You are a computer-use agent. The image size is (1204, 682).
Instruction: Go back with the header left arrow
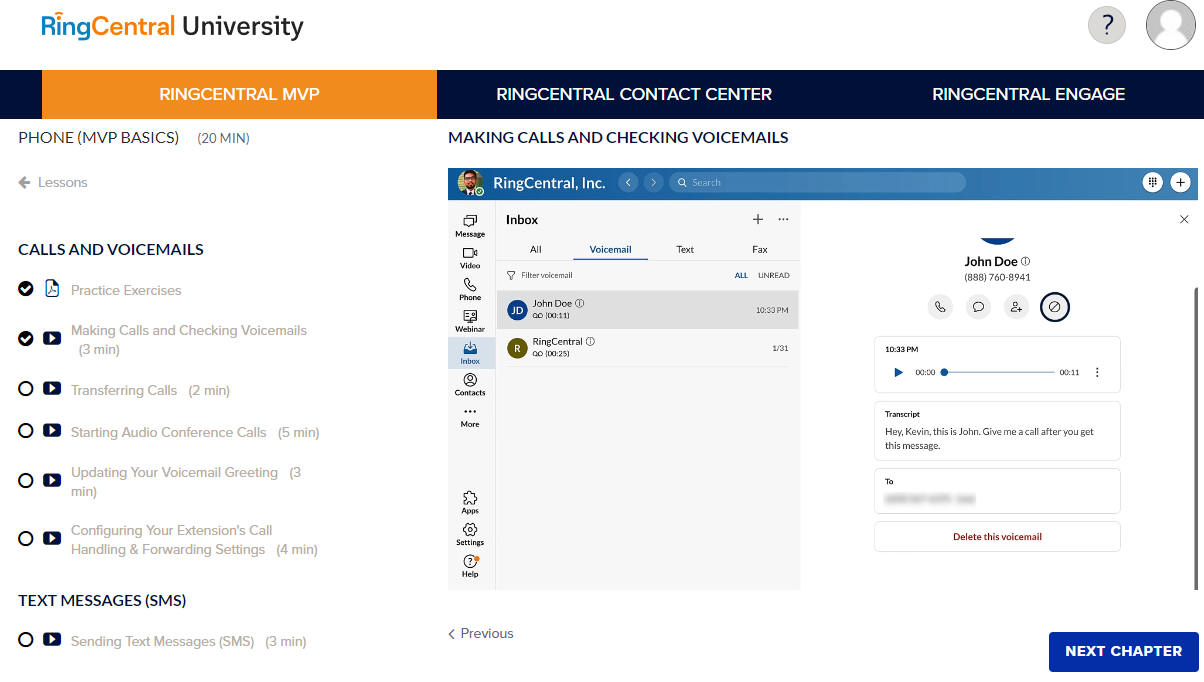[x=628, y=182]
